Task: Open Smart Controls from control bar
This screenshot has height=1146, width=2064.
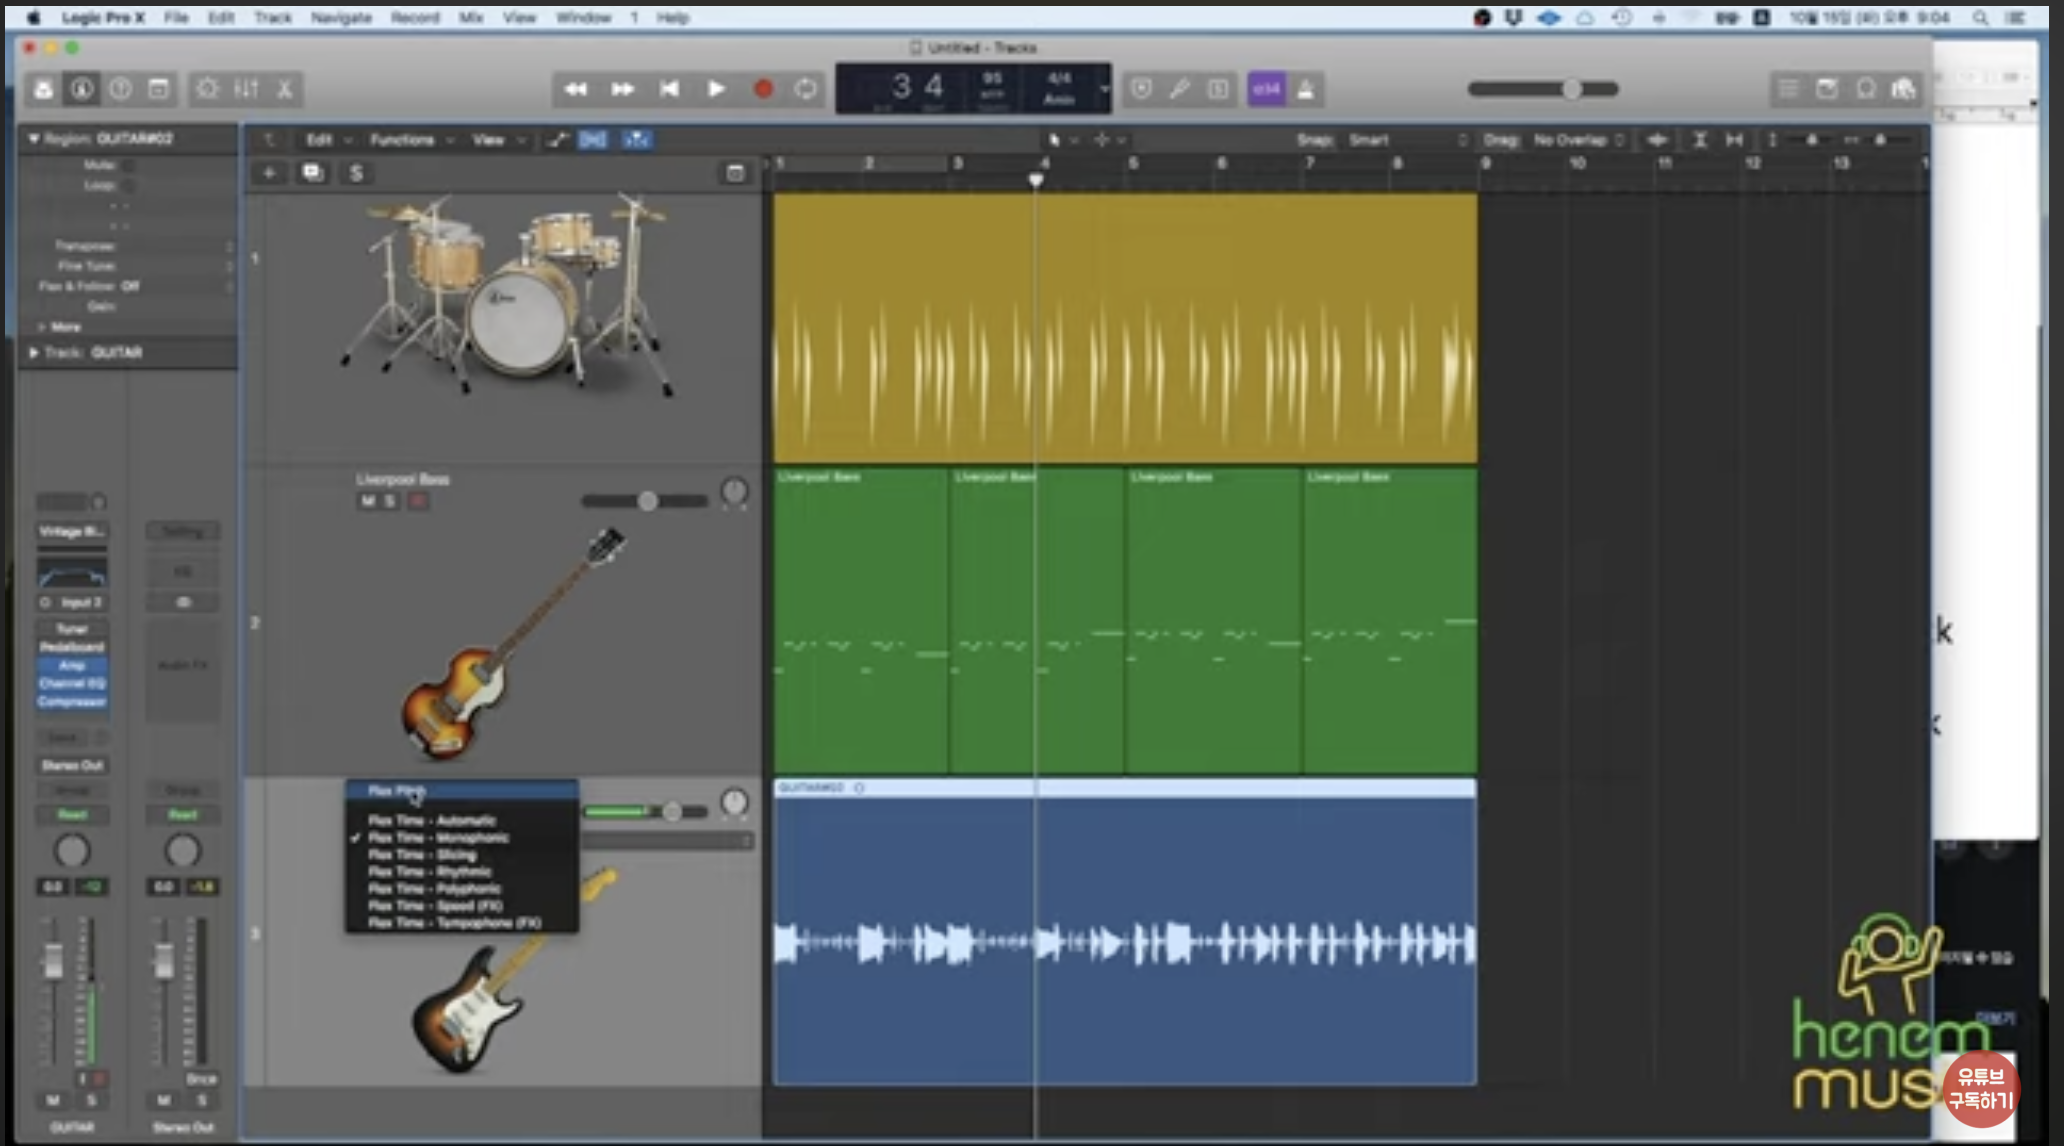Action: 207,89
